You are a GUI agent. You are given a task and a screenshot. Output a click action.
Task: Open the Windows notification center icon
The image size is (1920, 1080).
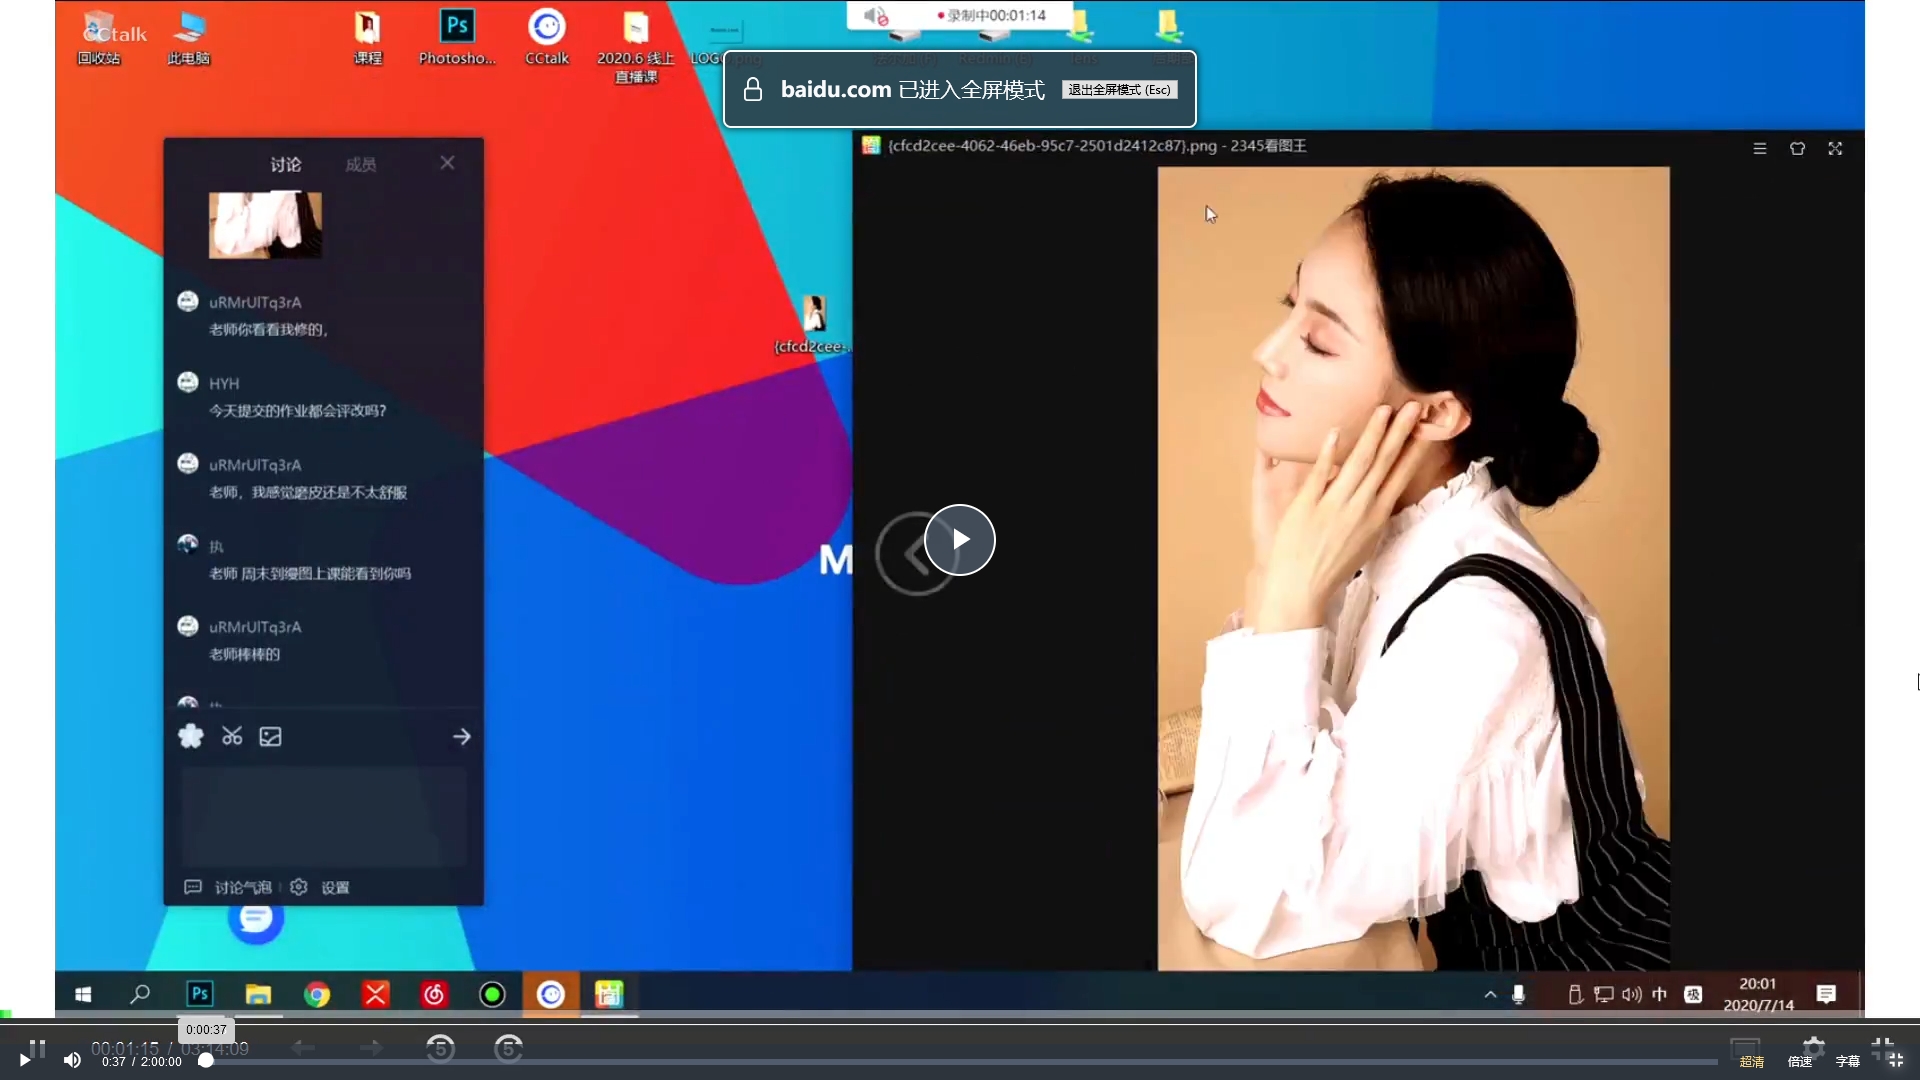pyautogui.click(x=1826, y=994)
